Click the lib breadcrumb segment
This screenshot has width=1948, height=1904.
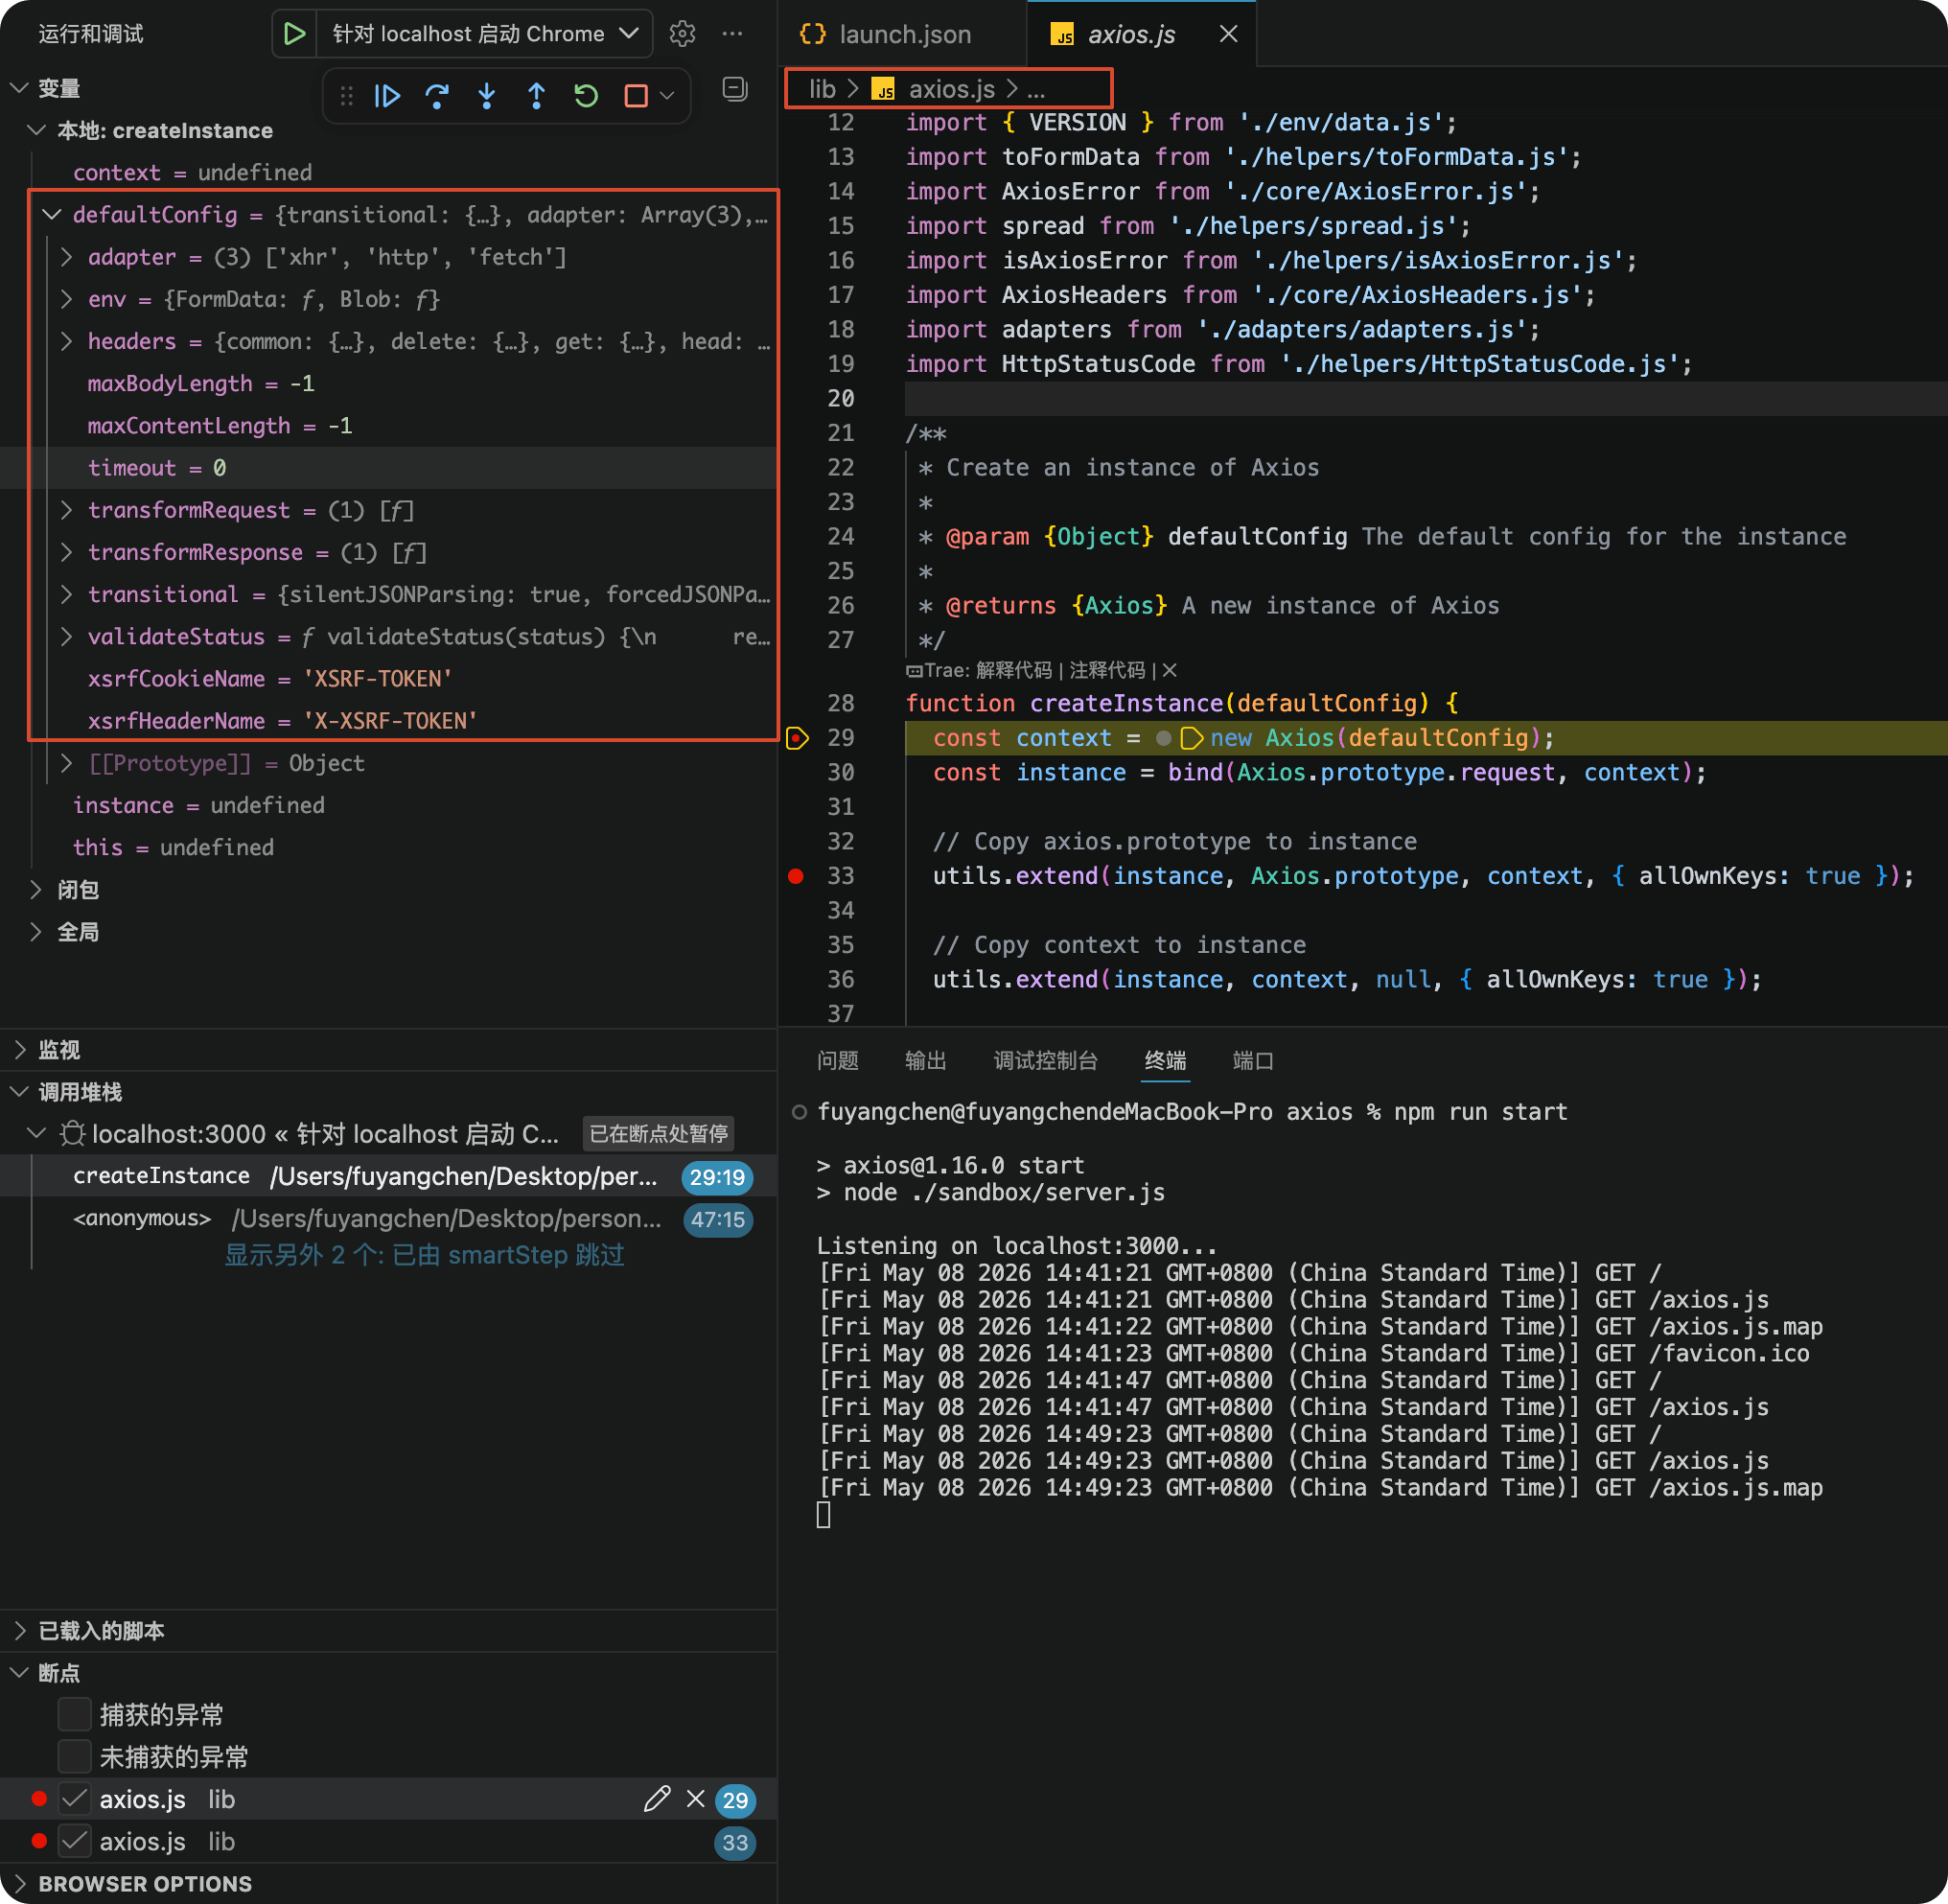click(x=822, y=89)
